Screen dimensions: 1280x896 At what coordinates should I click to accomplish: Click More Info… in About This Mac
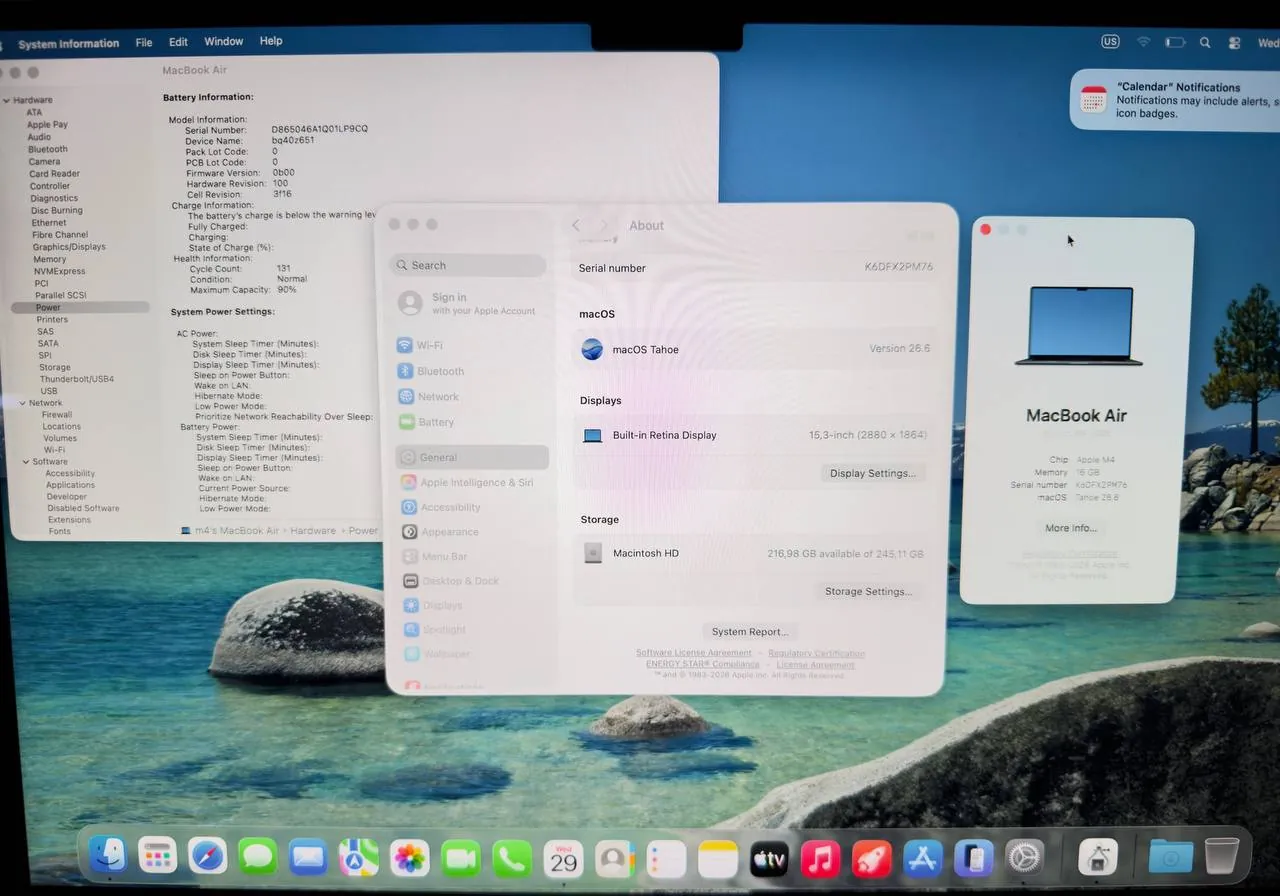point(1071,528)
